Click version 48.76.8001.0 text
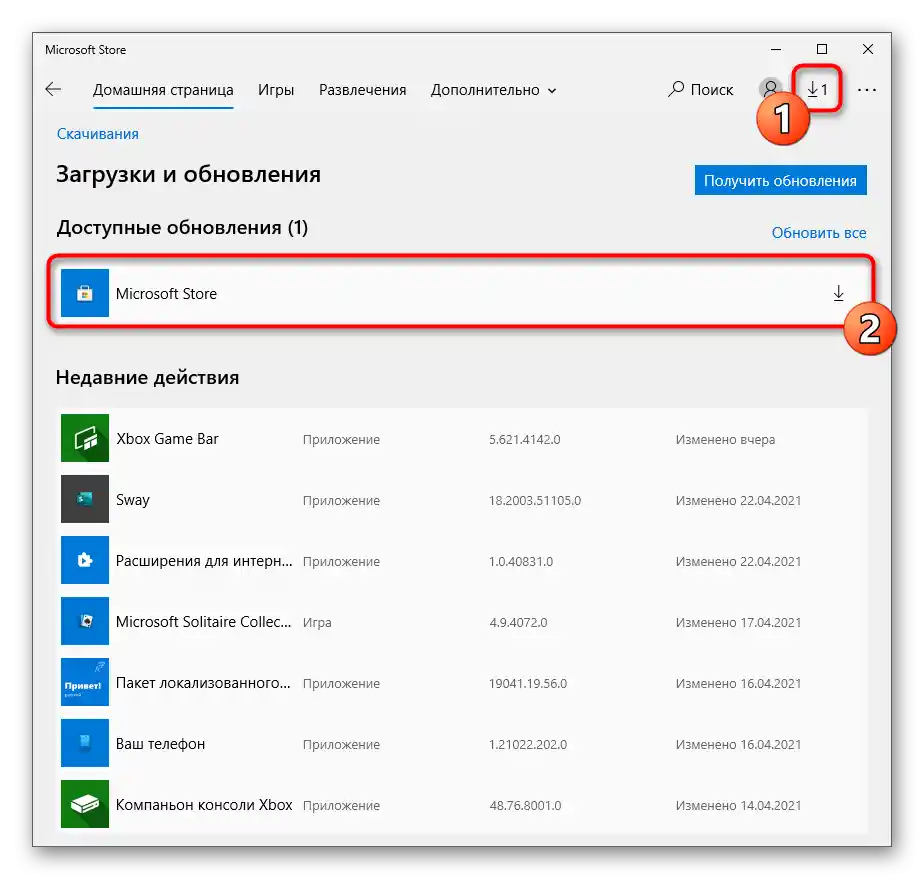This screenshot has height=879, width=924. click(x=525, y=806)
